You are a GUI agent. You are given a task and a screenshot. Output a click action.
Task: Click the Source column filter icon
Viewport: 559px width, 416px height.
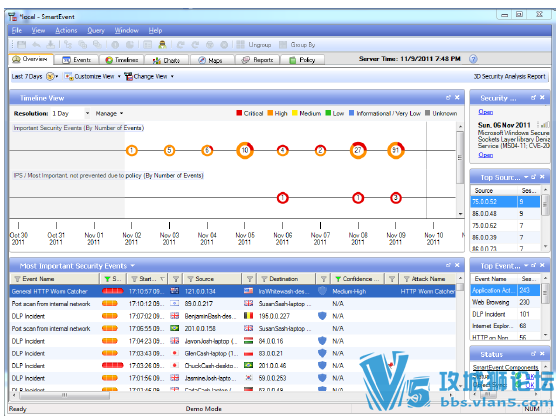pyautogui.click(x=190, y=279)
